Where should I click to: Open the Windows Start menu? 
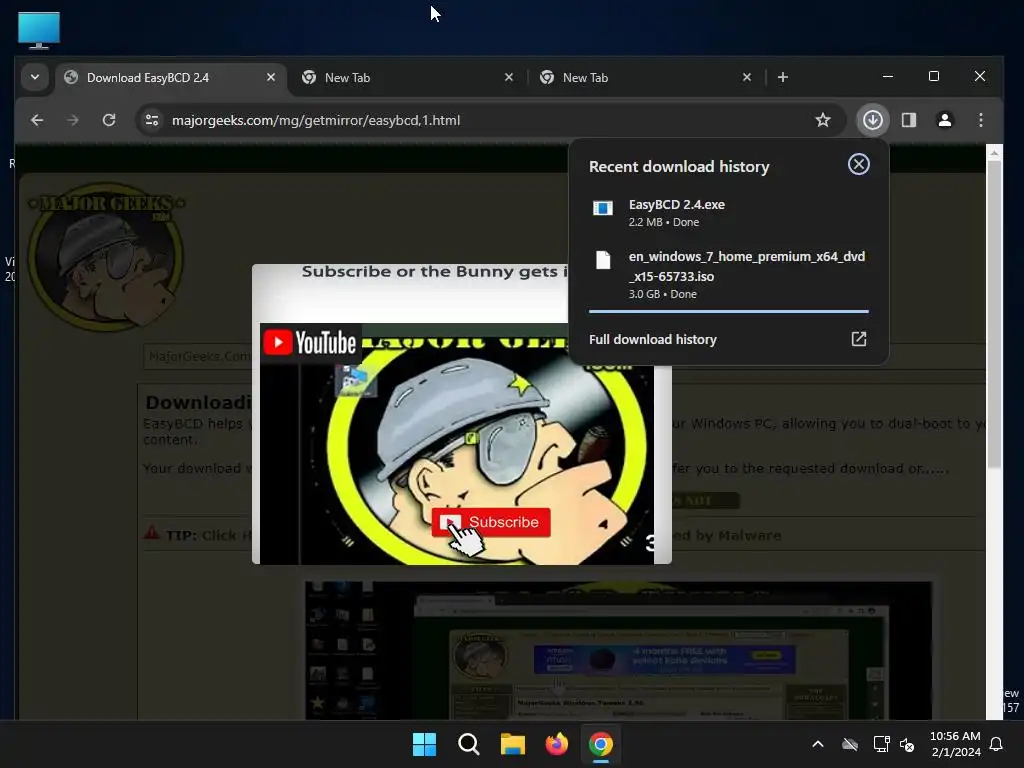click(424, 744)
